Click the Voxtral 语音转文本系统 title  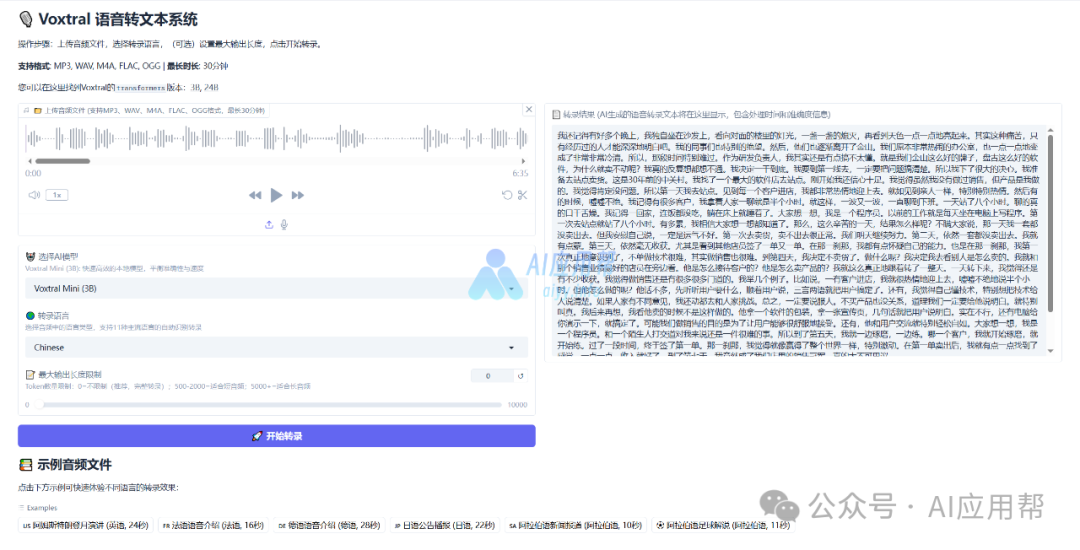pos(118,19)
